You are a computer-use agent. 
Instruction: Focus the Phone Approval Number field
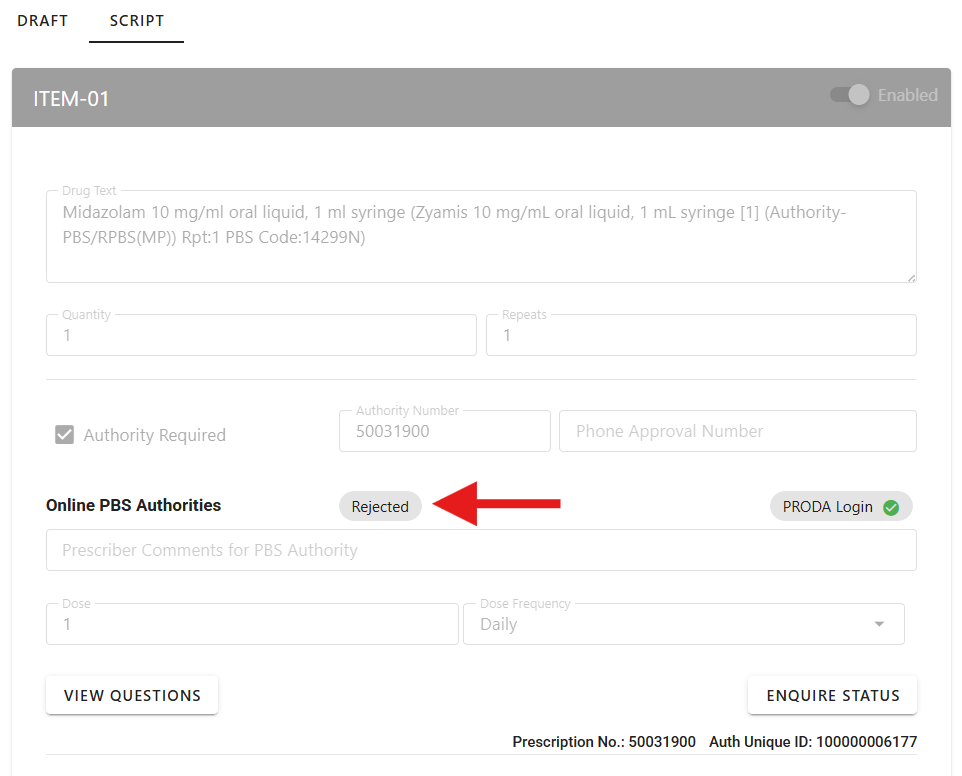737,432
